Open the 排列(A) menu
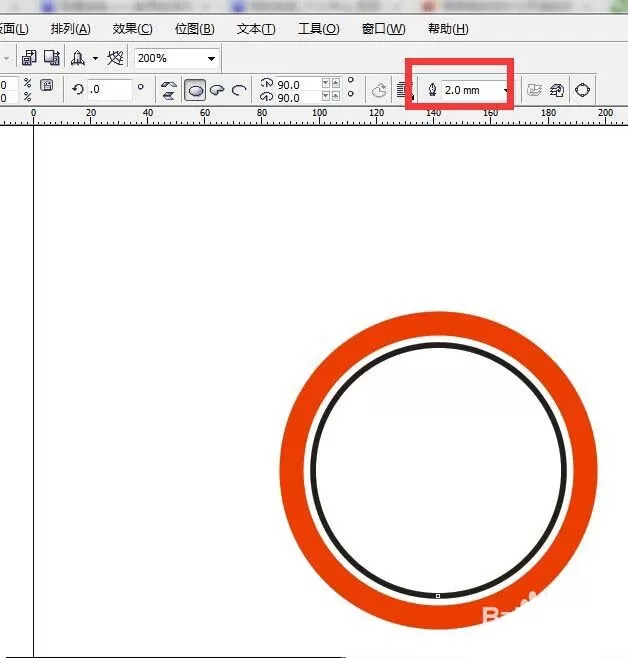Viewport: 628px width, 658px height. point(70,29)
